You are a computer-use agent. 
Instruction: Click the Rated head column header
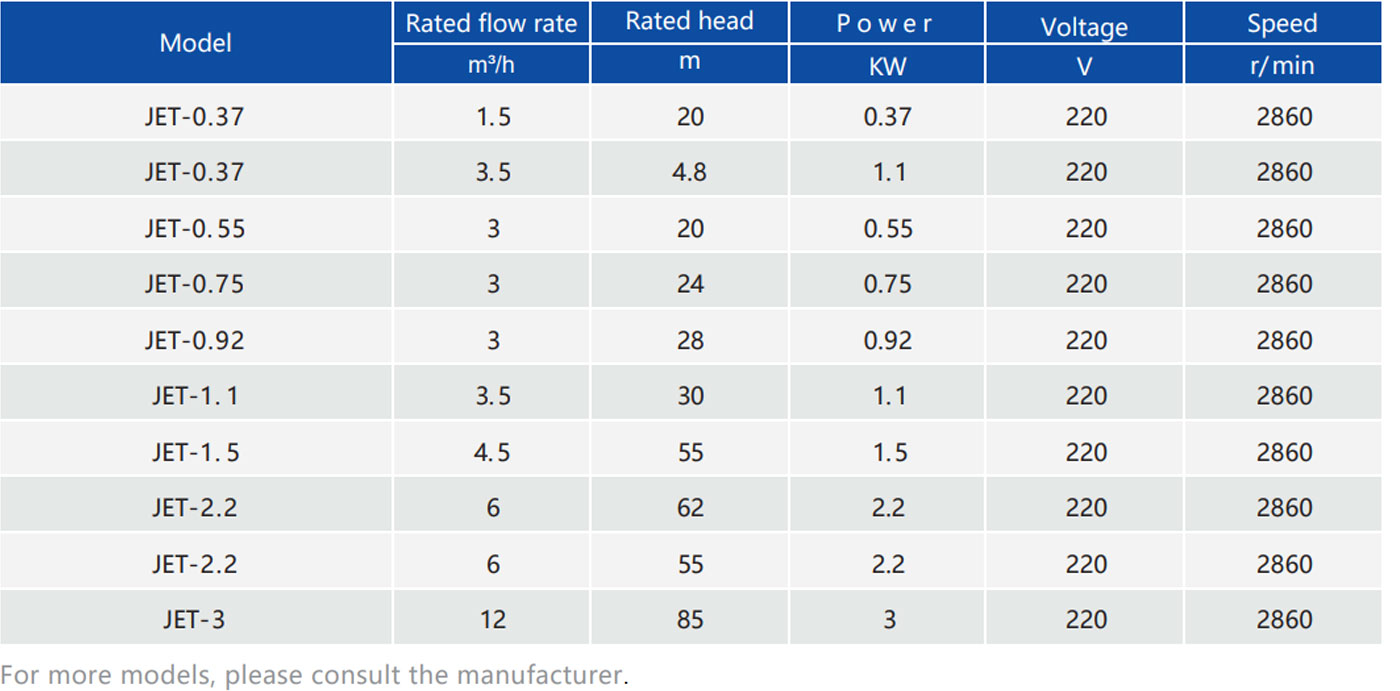(x=689, y=22)
